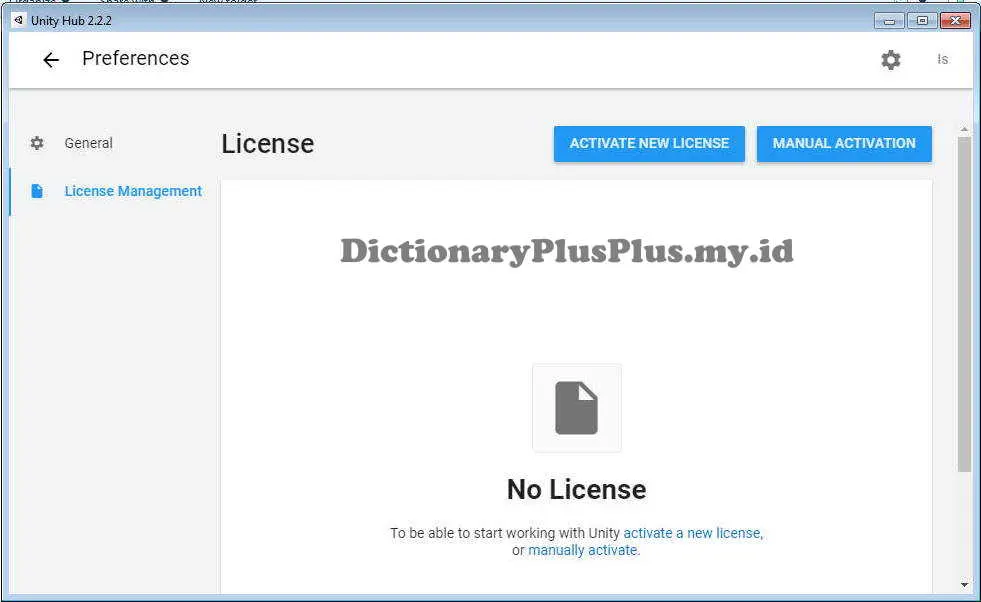Viewport: 981px width, 602px height.
Task: Click the Unity logo in the title bar
Action: point(19,20)
